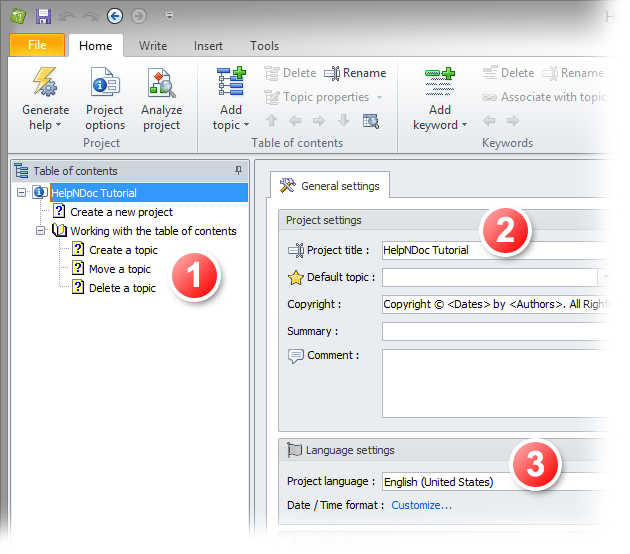Click the Project title input field
Viewport: 630px width, 554px height.
pyautogui.click(x=496, y=250)
